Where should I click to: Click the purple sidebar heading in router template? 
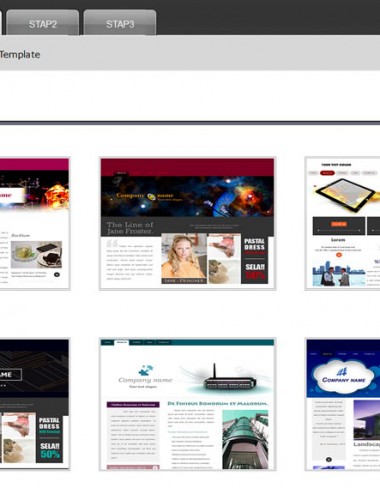pos(133,405)
